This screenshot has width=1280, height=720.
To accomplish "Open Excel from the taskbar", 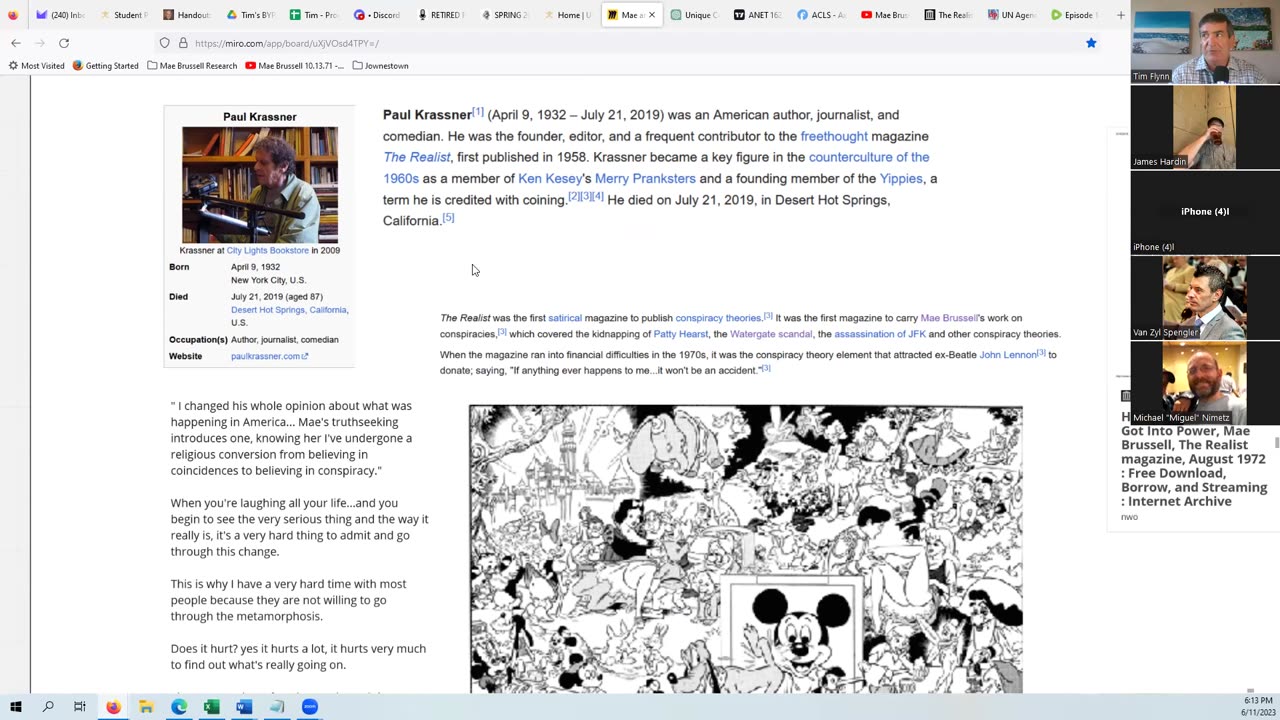I will click(x=211, y=707).
